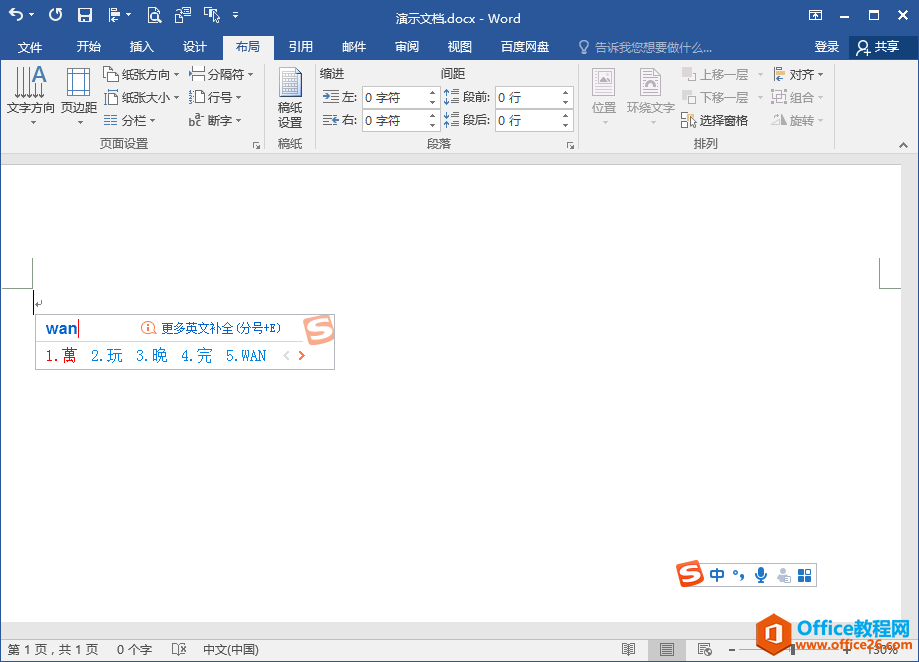Click the spacing before (段前) field
Image resolution: width=919 pixels, height=662 pixels.
click(527, 97)
